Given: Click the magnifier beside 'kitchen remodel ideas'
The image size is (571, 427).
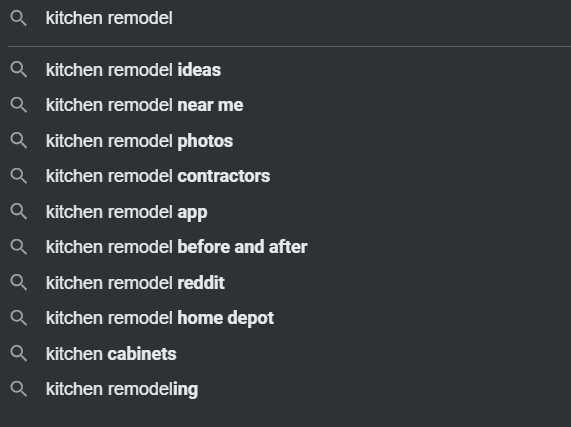Looking at the screenshot, I should (19, 70).
